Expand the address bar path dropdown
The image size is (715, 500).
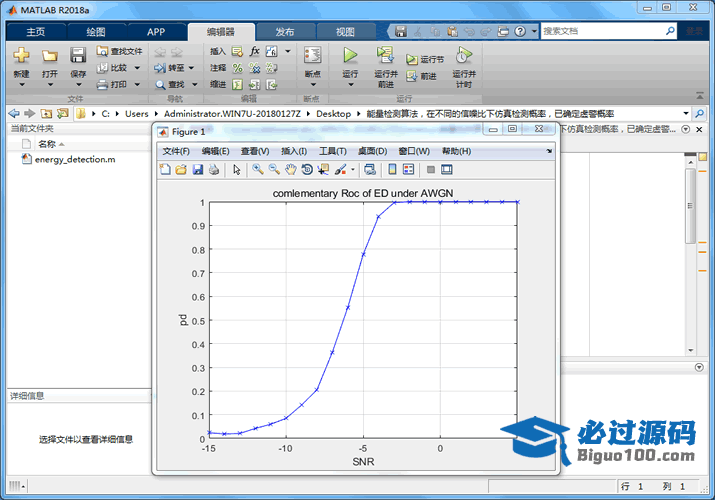[685, 114]
